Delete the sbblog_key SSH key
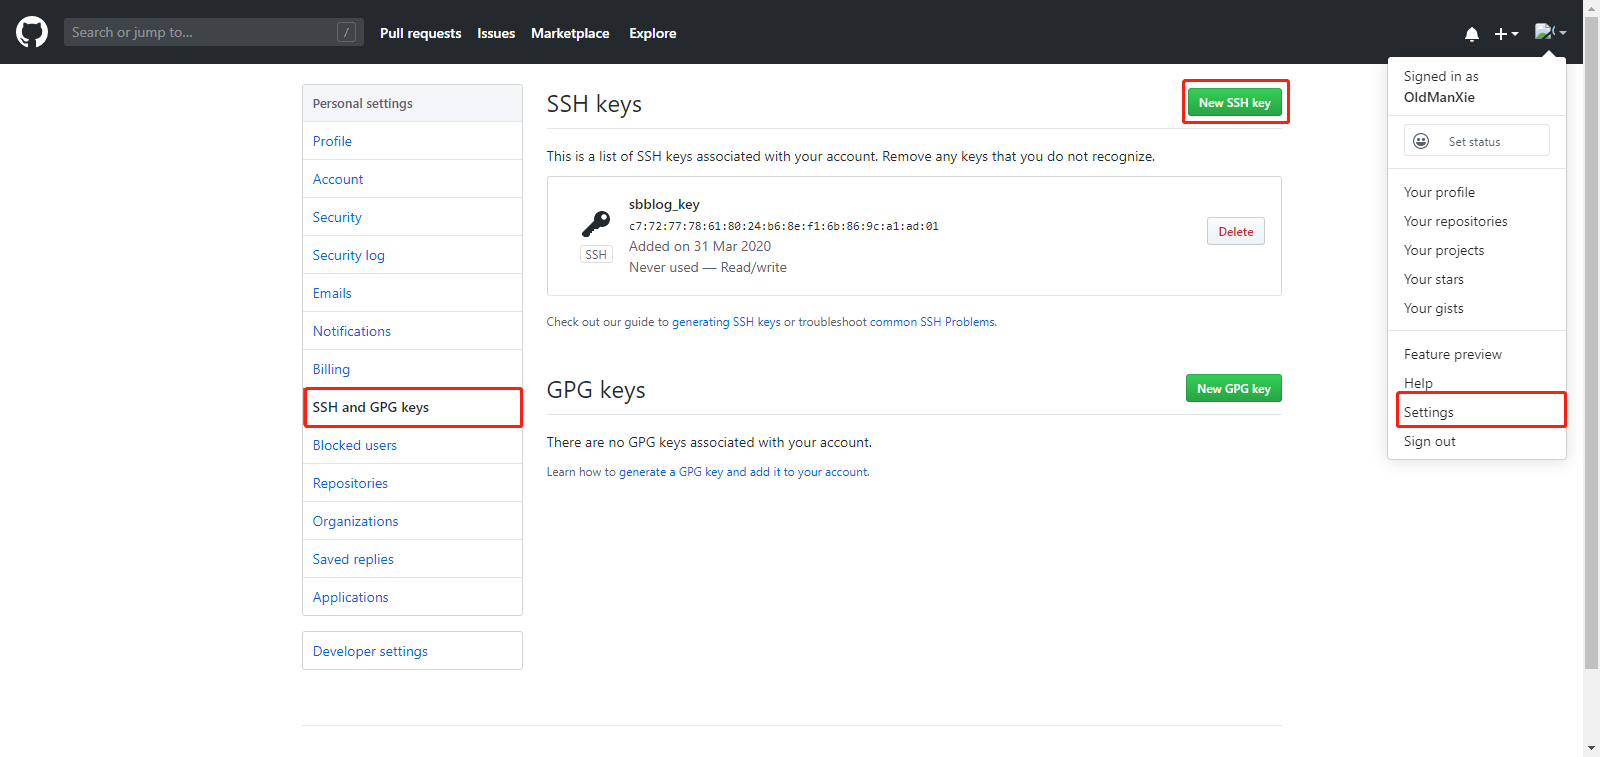Image resolution: width=1600 pixels, height=757 pixels. [1236, 231]
